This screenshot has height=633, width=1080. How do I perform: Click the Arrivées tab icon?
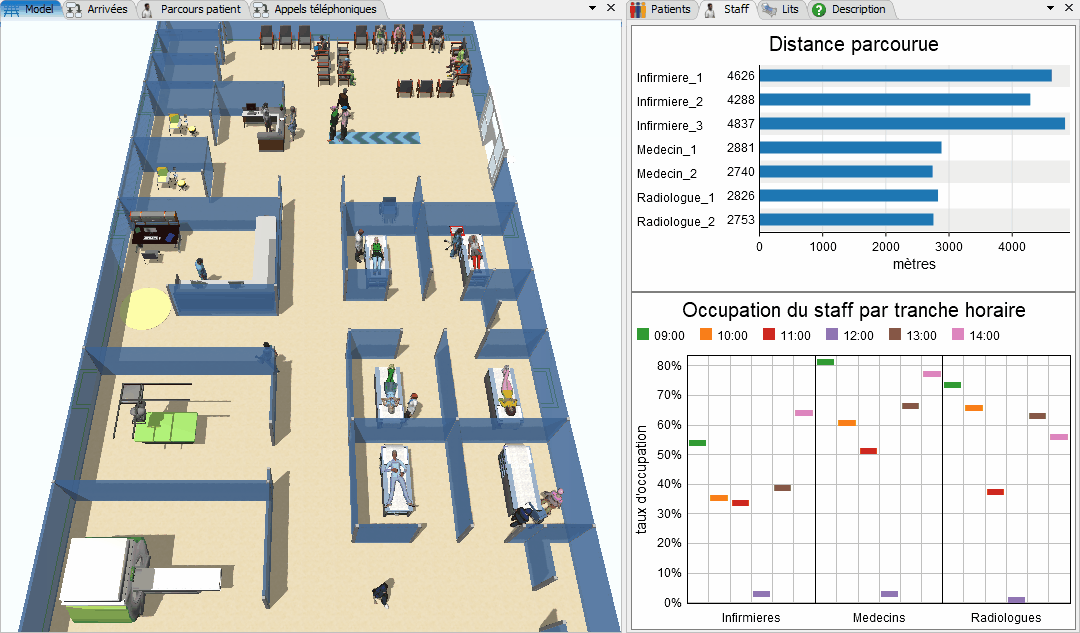75,9
